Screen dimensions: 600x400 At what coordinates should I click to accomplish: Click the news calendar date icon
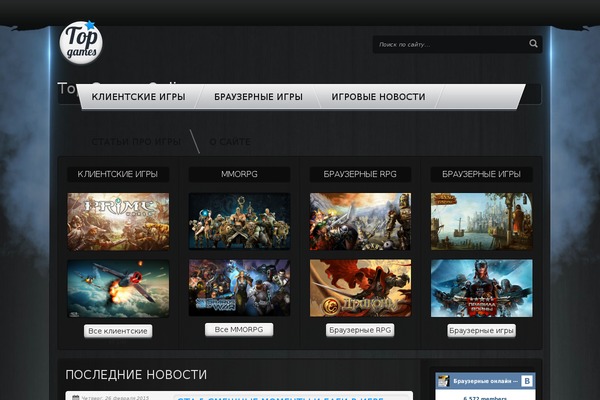click(x=76, y=398)
